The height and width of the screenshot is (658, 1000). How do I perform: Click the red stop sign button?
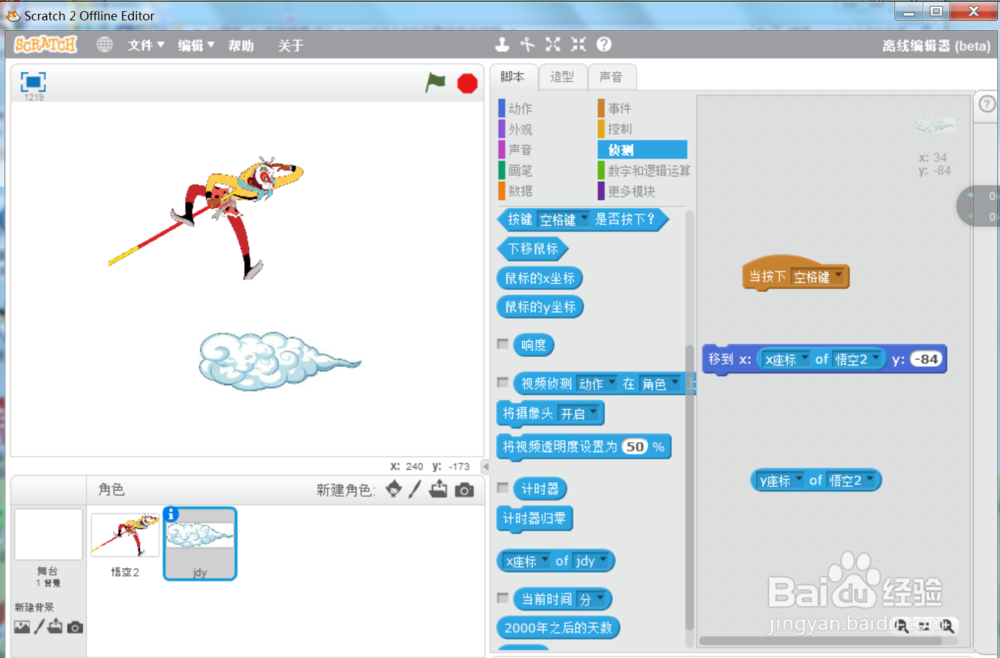(x=467, y=84)
